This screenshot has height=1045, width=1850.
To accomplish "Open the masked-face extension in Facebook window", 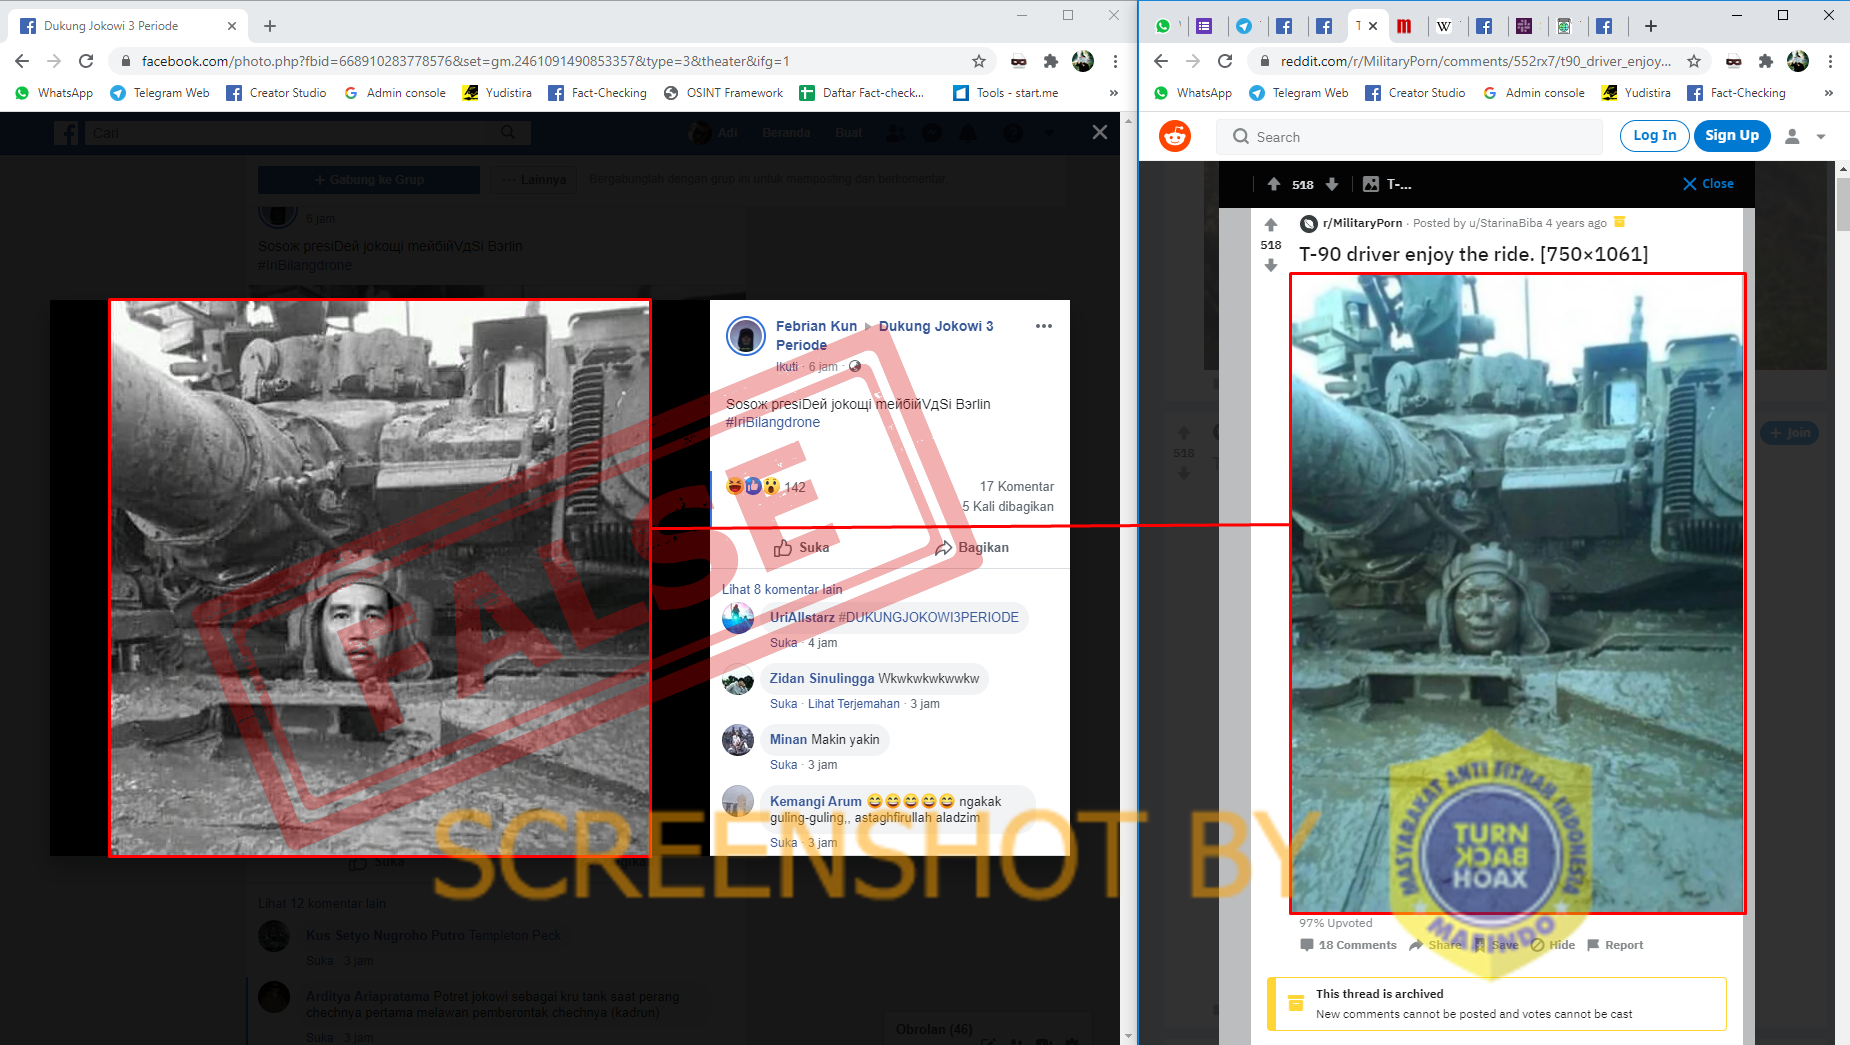I will point(1018,61).
